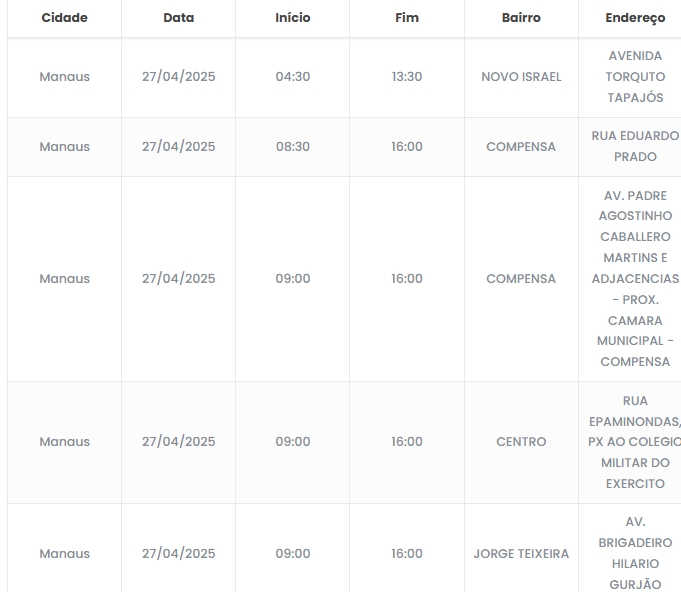Screen dimensions: 681x592
Task: Click COMPENSA in the RUA EDUARDO PRADO row
Action: [521, 147]
